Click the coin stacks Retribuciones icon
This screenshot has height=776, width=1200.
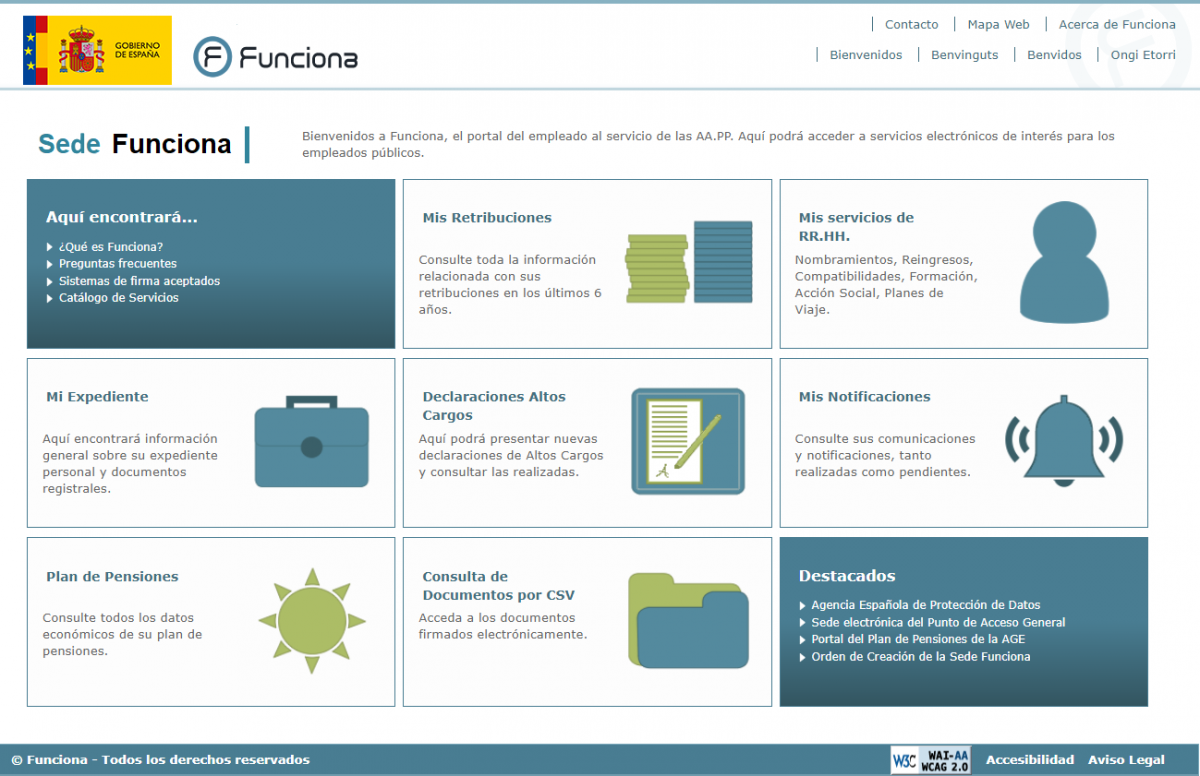(x=689, y=262)
